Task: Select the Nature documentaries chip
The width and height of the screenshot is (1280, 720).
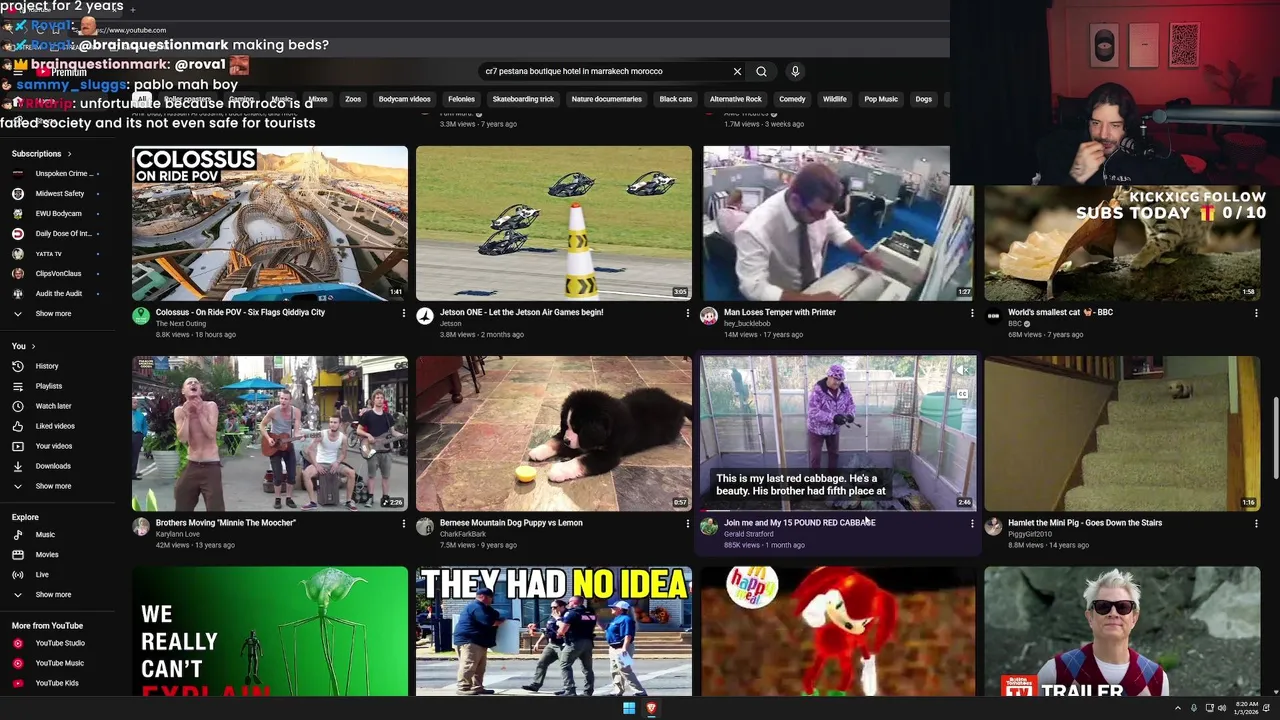Action: click(607, 99)
